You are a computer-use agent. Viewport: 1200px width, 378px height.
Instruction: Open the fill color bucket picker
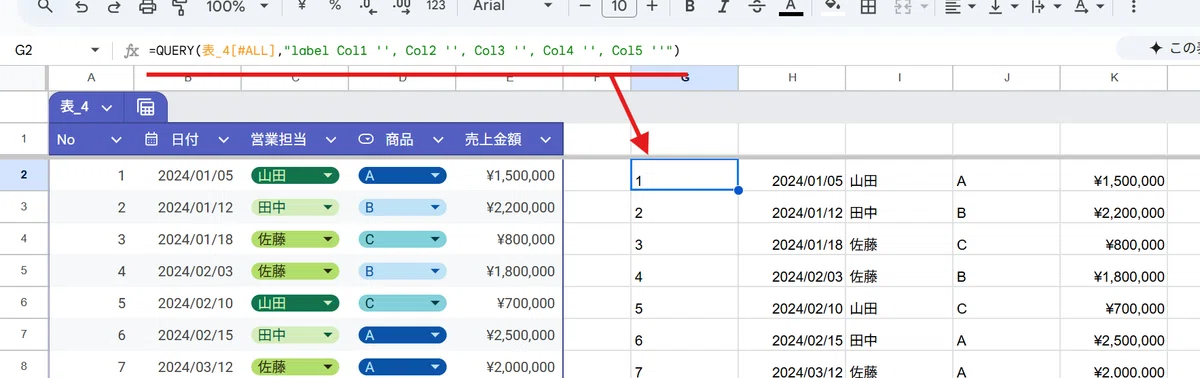point(831,6)
